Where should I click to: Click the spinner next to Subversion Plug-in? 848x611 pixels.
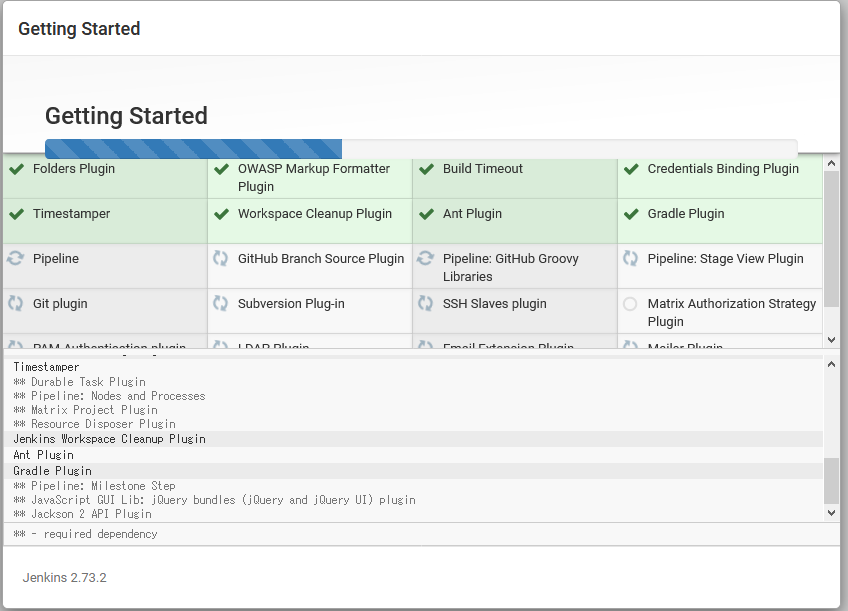click(x=220, y=303)
